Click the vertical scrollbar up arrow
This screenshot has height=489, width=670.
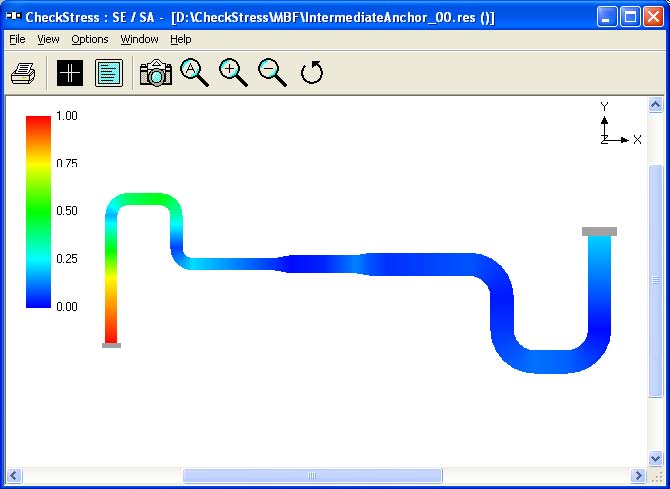click(x=656, y=105)
